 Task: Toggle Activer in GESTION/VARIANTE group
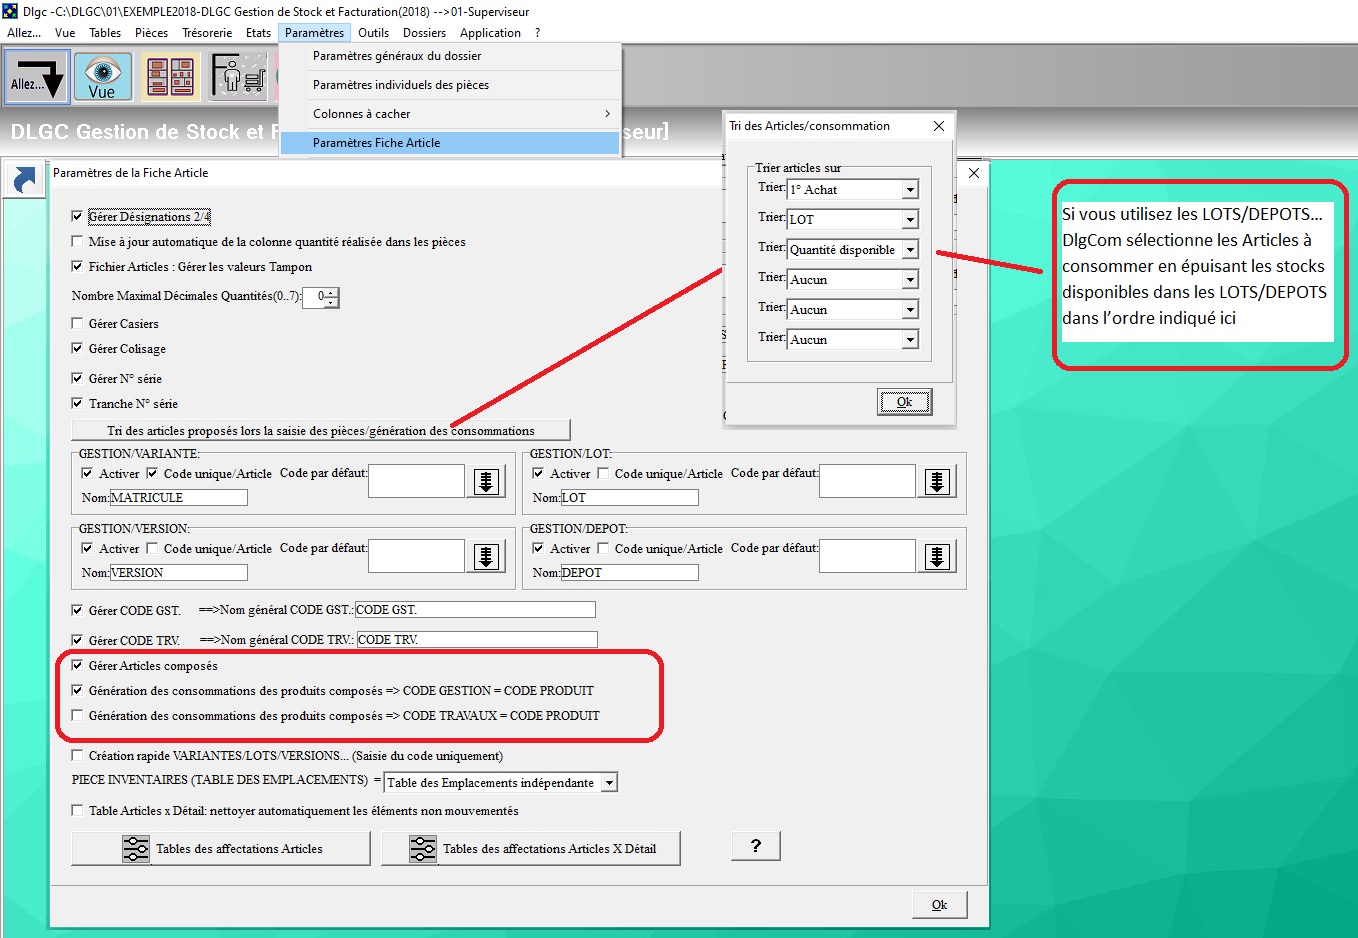[87, 473]
